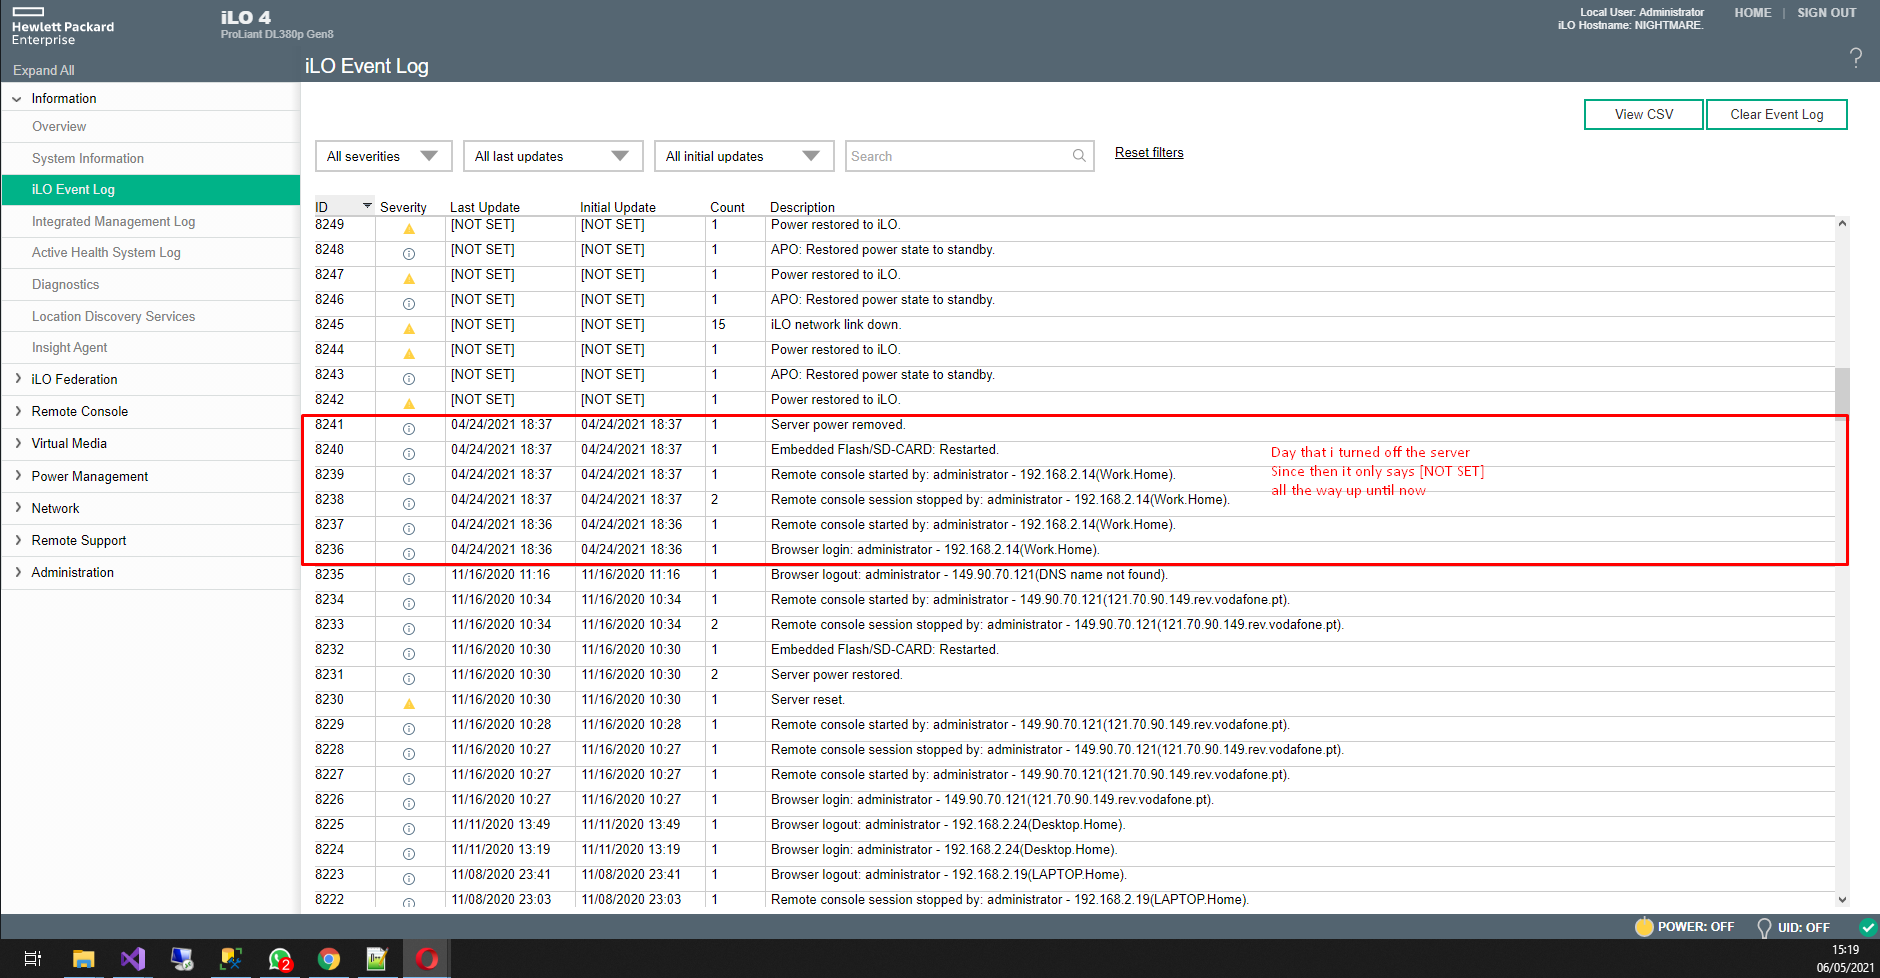The height and width of the screenshot is (978, 1880).
Task: Click the warning icon on row 8245
Action: click(x=409, y=329)
